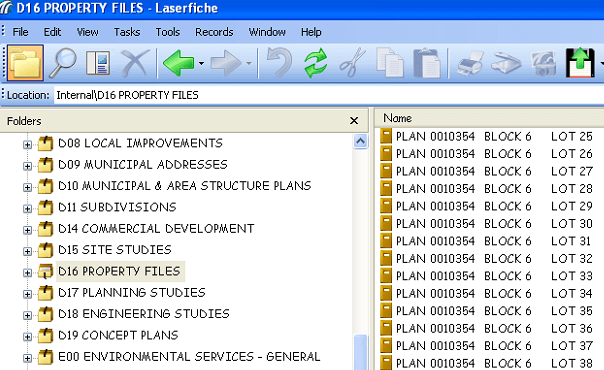Click the green up-arrow export icon
Screen dimensions: 604x370
pos(580,63)
